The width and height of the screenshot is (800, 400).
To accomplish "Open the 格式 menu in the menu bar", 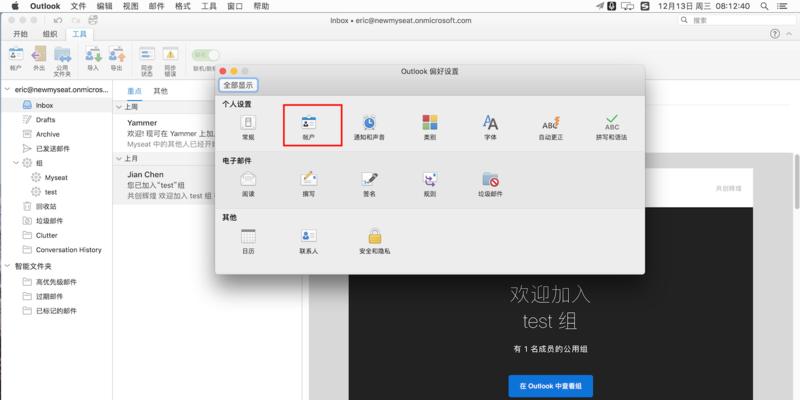I will click(183, 6).
